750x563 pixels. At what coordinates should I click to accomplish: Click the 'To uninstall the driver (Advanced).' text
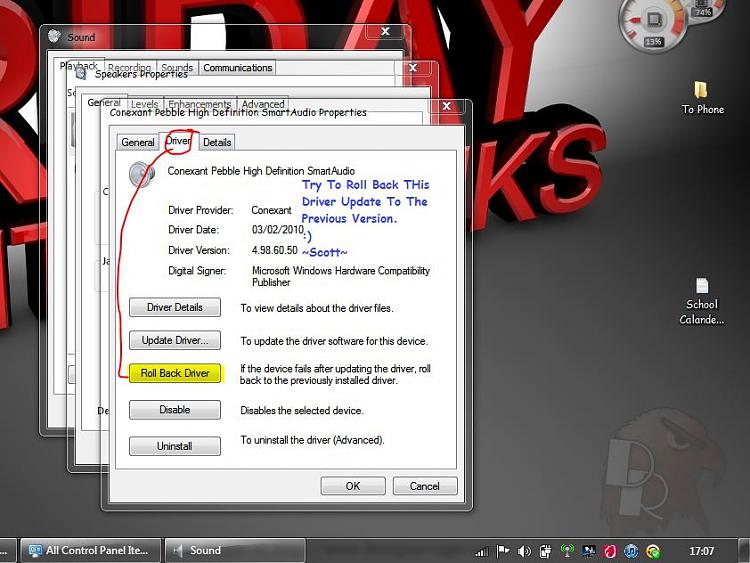(x=312, y=440)
